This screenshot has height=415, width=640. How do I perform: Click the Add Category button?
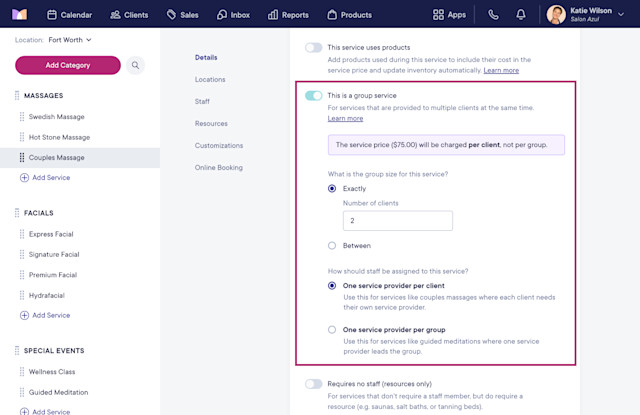68,65
